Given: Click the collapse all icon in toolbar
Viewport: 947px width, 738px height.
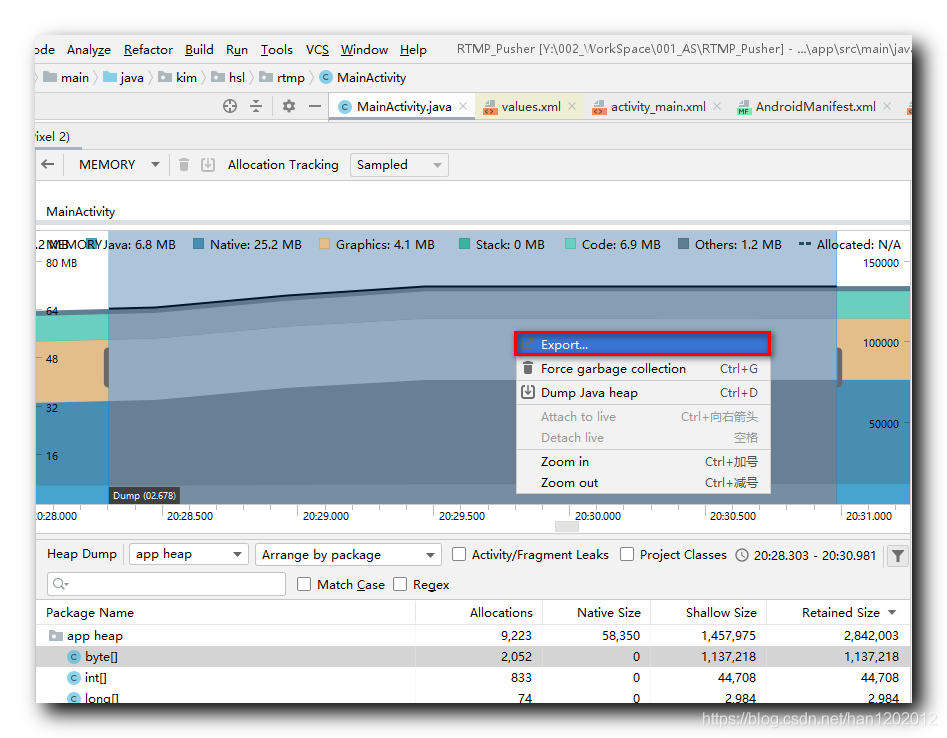Looking at the screenshot, I should coord(256,106).
